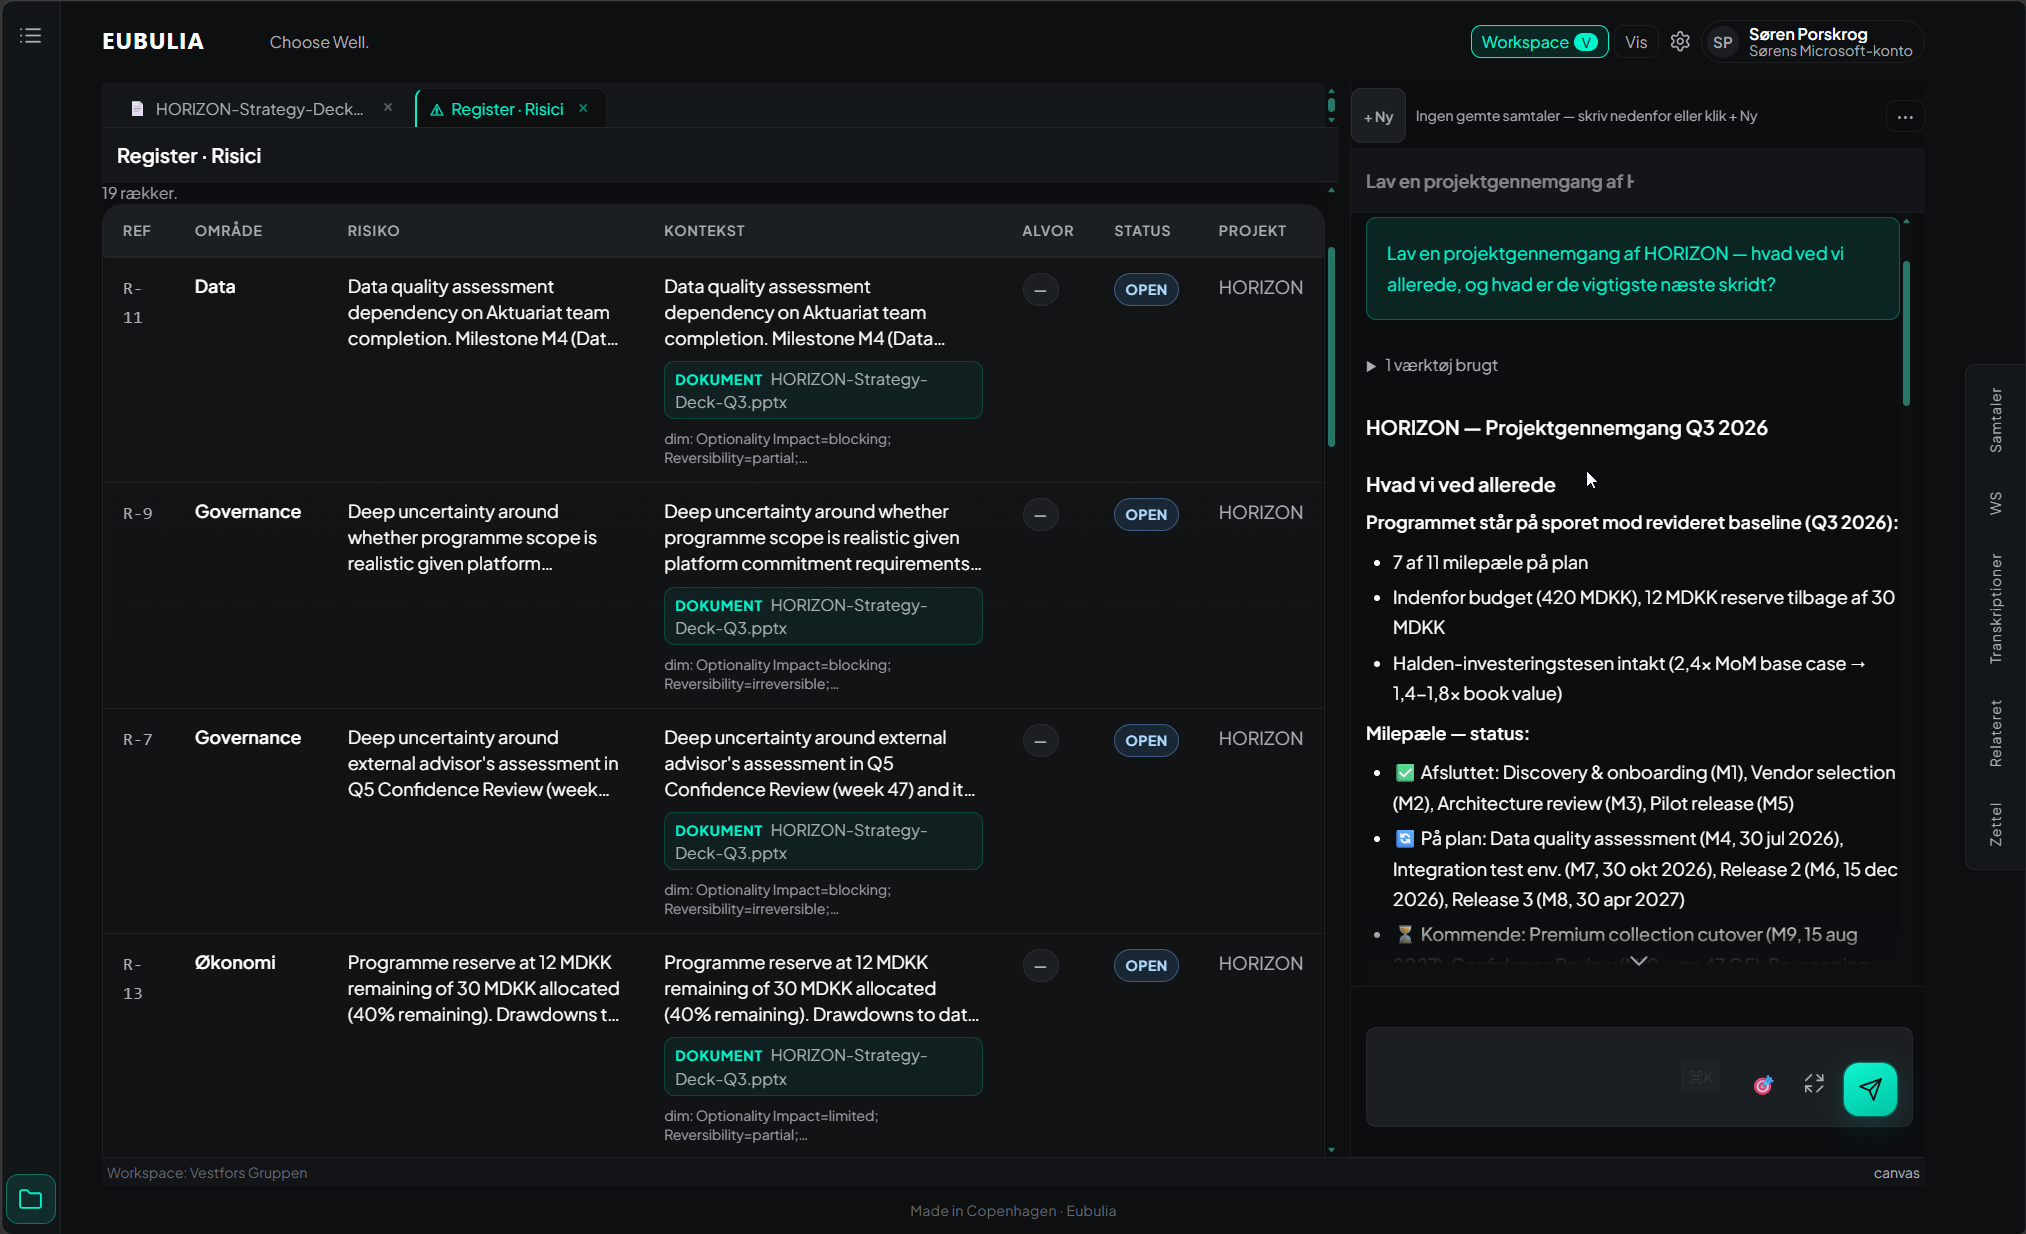Open the WS side tab
2026x1234 pixels.
point(1995,503)
